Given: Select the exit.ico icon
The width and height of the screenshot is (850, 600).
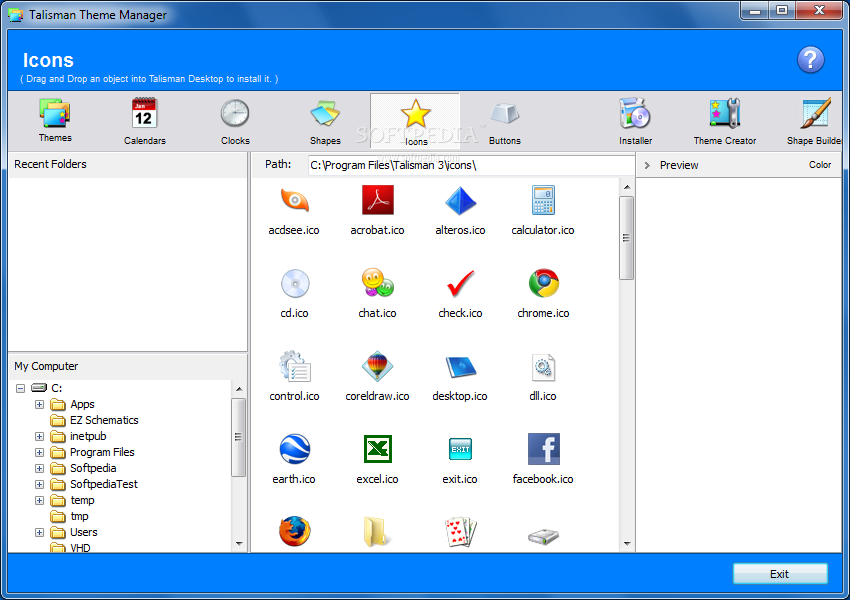Looking at the screenshot, I should click(460, 459).
